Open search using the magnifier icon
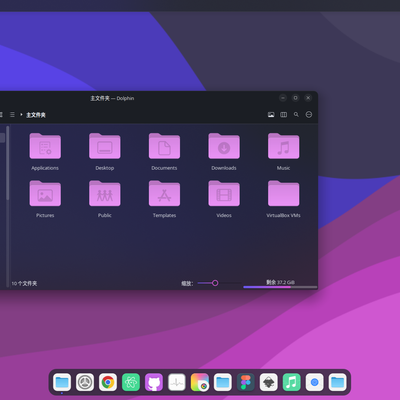The width and height of the screenshot is (400, 400). (296, 115)
